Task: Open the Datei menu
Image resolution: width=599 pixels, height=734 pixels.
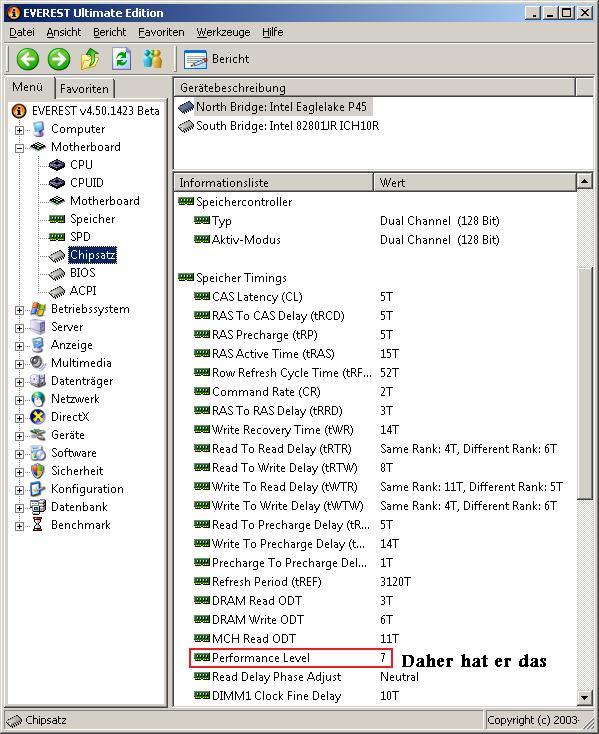Action: click(22, 32)
